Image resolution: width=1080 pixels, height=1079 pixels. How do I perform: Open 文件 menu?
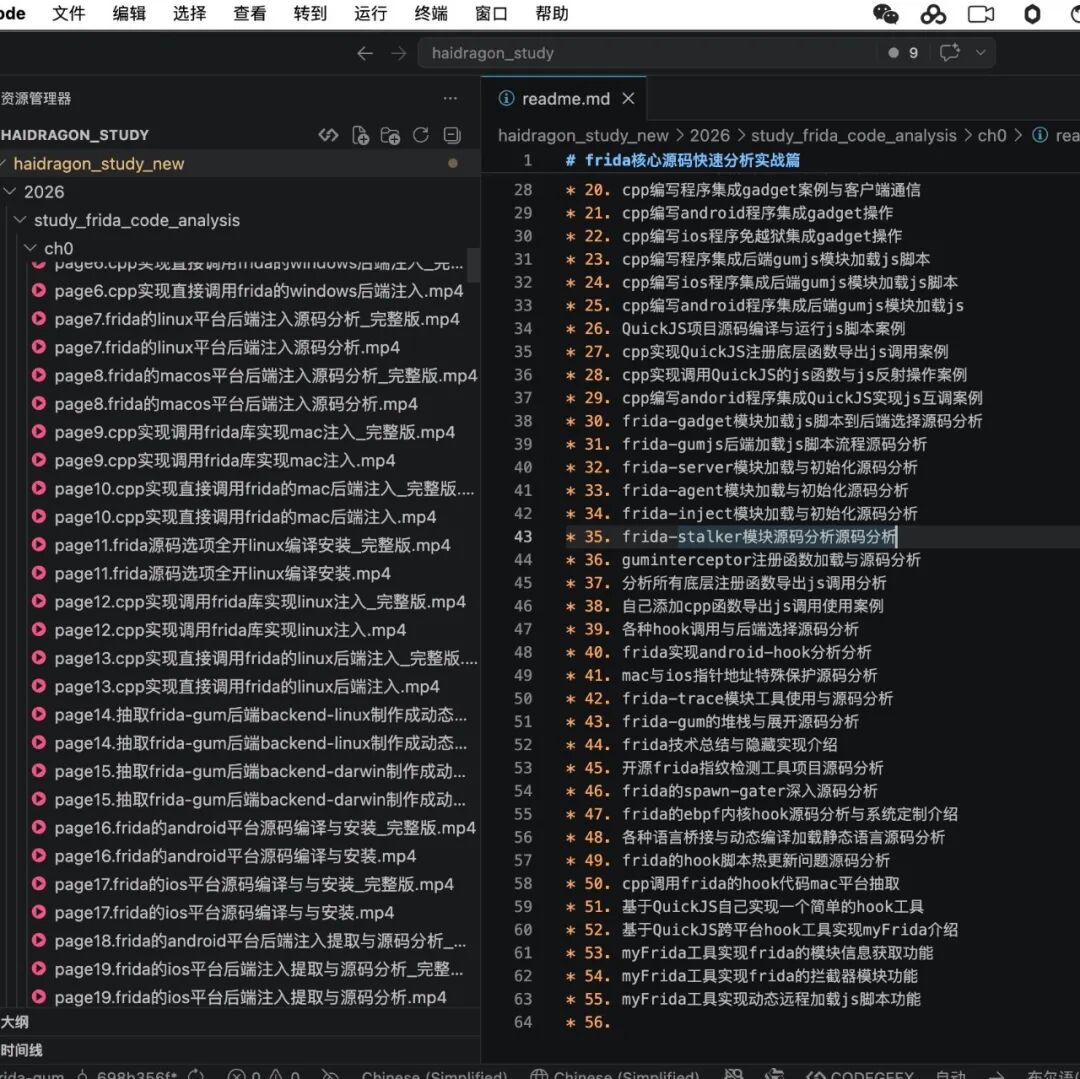pos(69,14)
